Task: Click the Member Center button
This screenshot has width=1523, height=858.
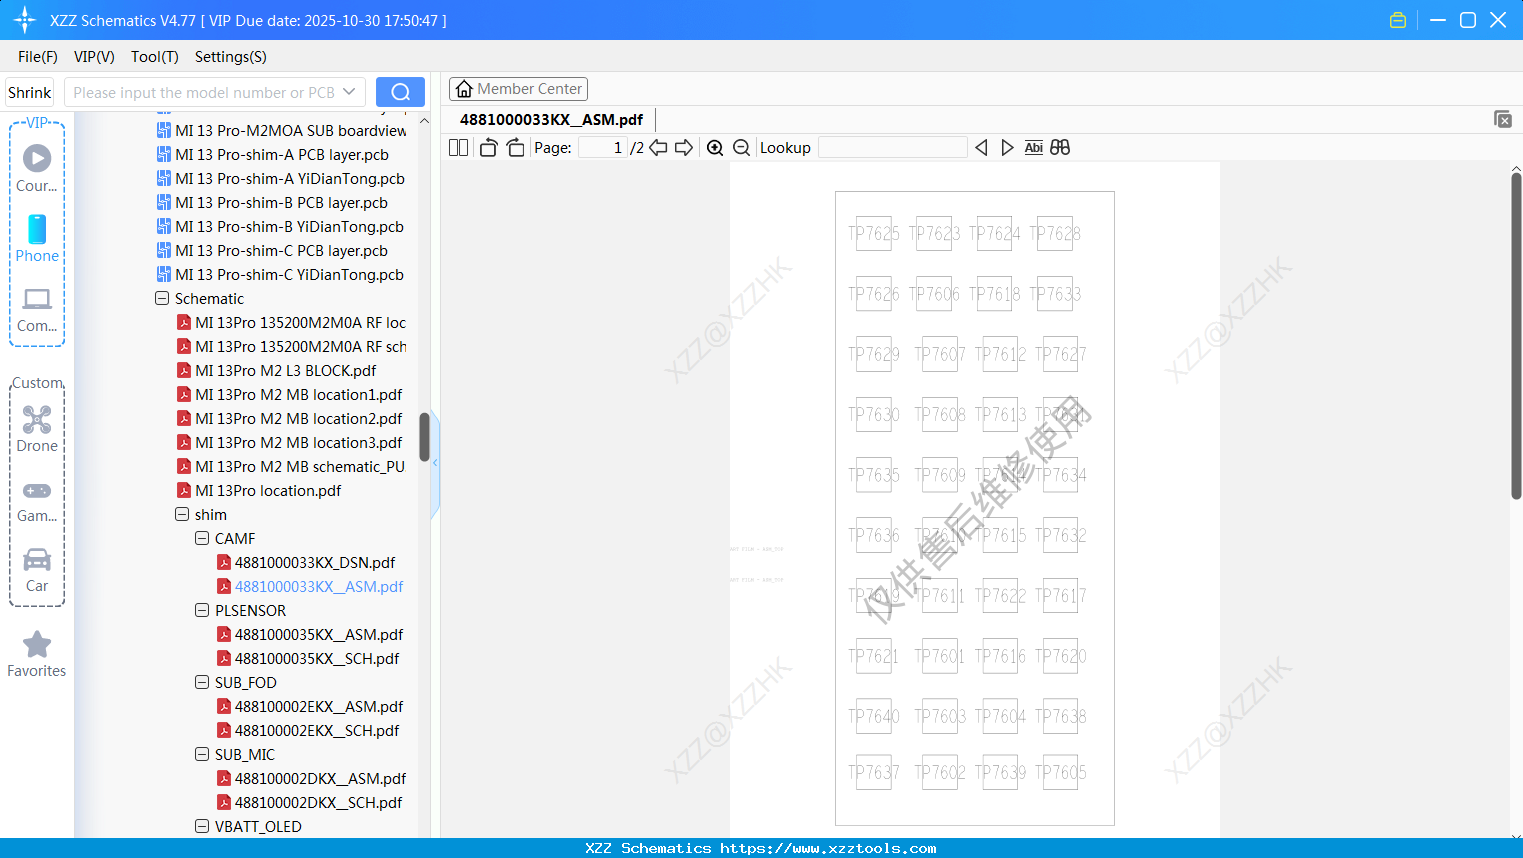Action: click(518, 89)
